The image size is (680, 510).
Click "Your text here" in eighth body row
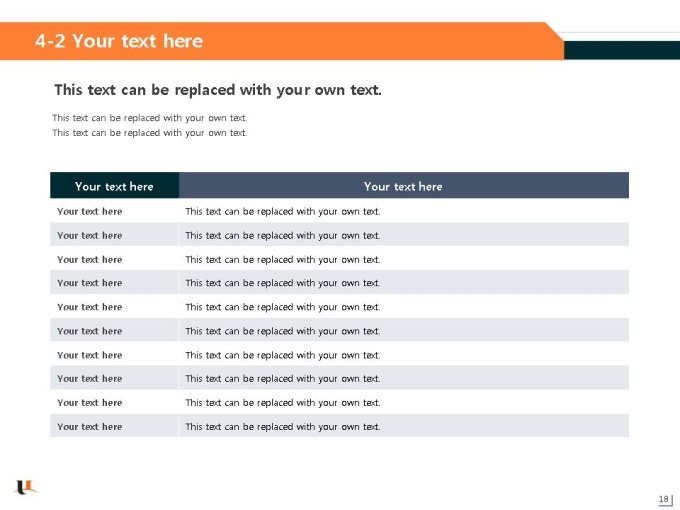coord(90,378)
